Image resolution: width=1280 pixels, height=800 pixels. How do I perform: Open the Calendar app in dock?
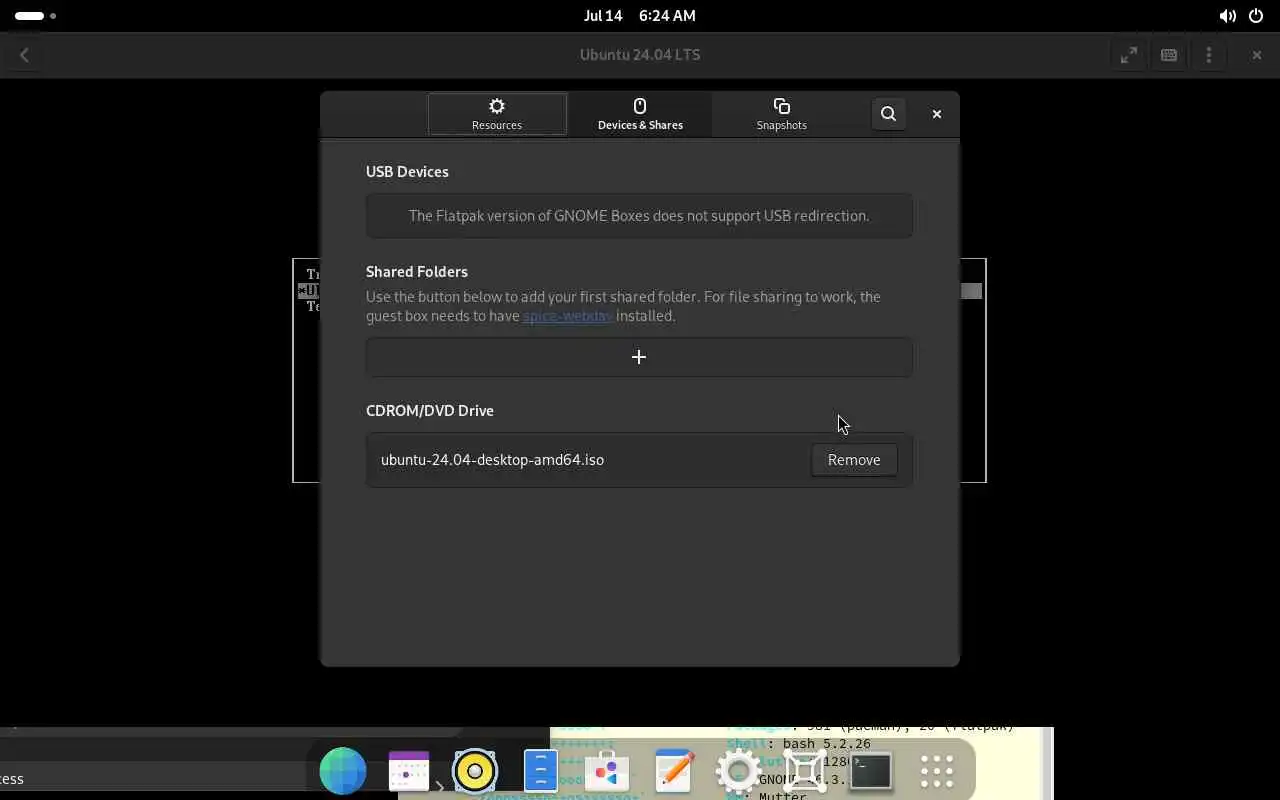point(409,771)
